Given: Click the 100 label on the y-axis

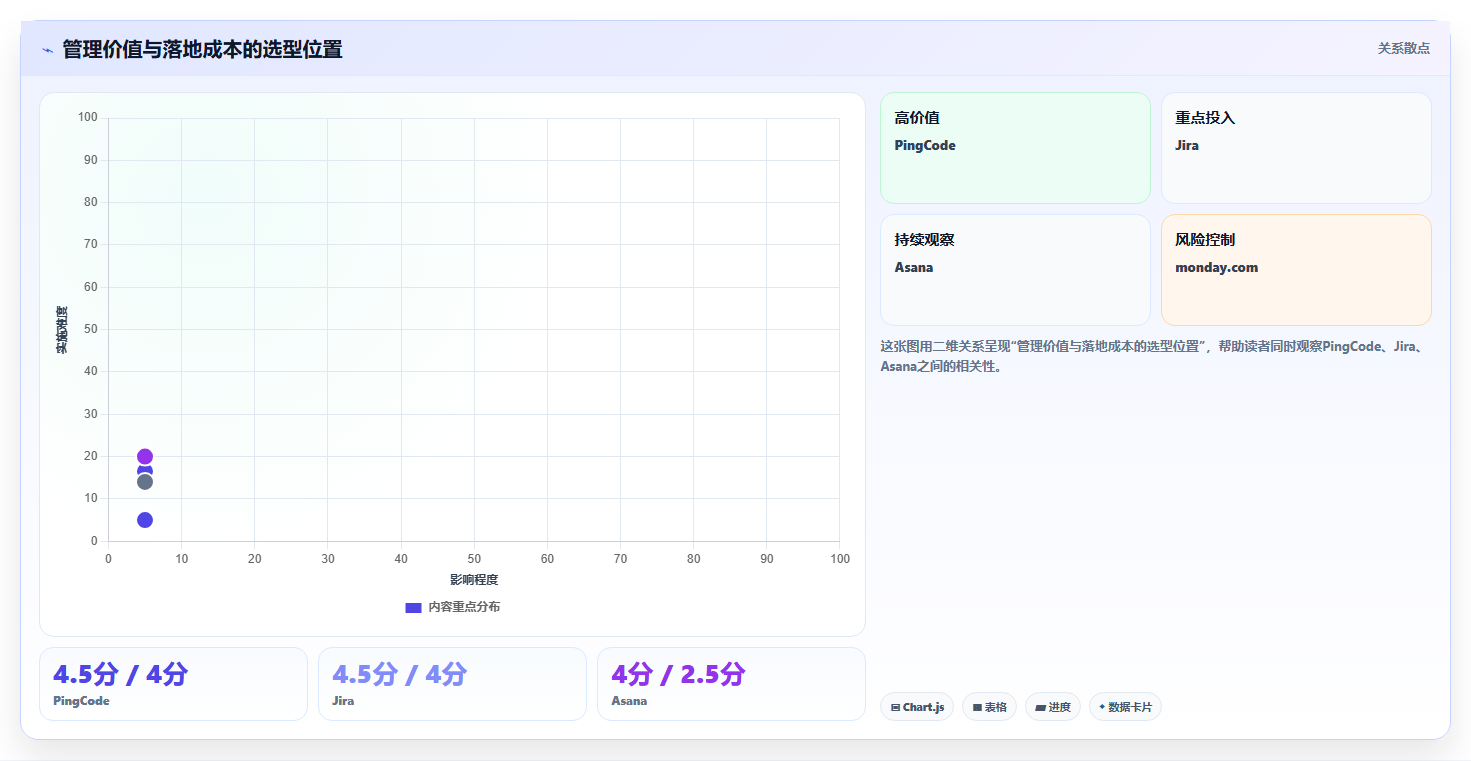Looking at the screenshot, I should click(x=88, y=118).
